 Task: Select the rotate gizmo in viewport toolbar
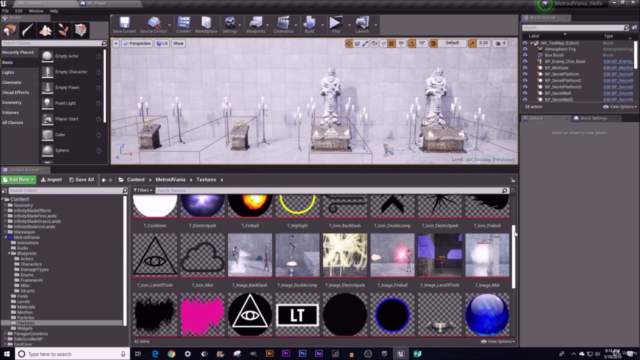click(357, 43)
